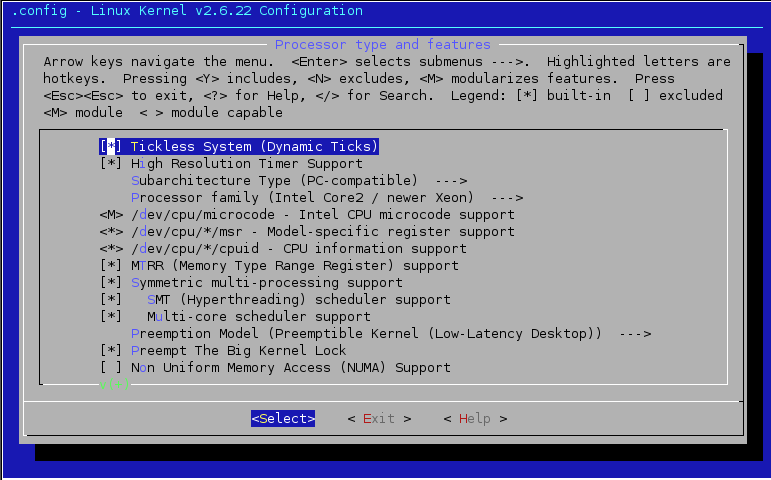Select Processor family (Intel Core2 / newer Xeon) entry
771x480 pixels.
[302, 198]
